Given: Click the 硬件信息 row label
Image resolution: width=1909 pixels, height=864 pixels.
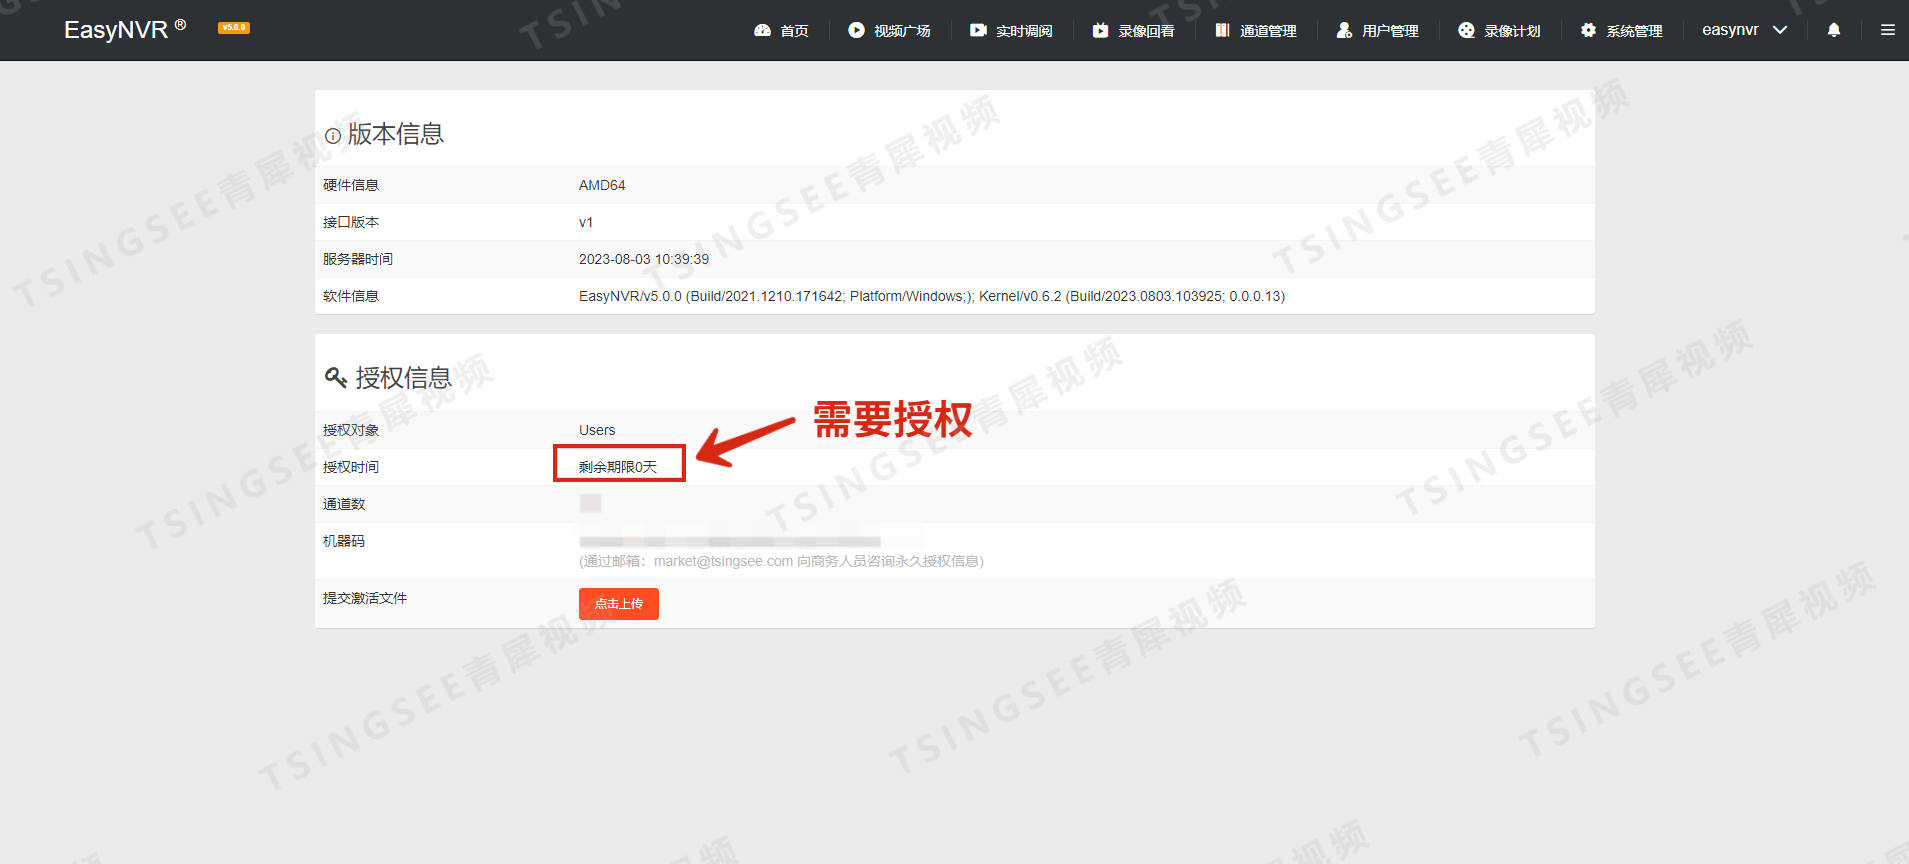Looking at the screenshot, I should [x=351, y=185].
